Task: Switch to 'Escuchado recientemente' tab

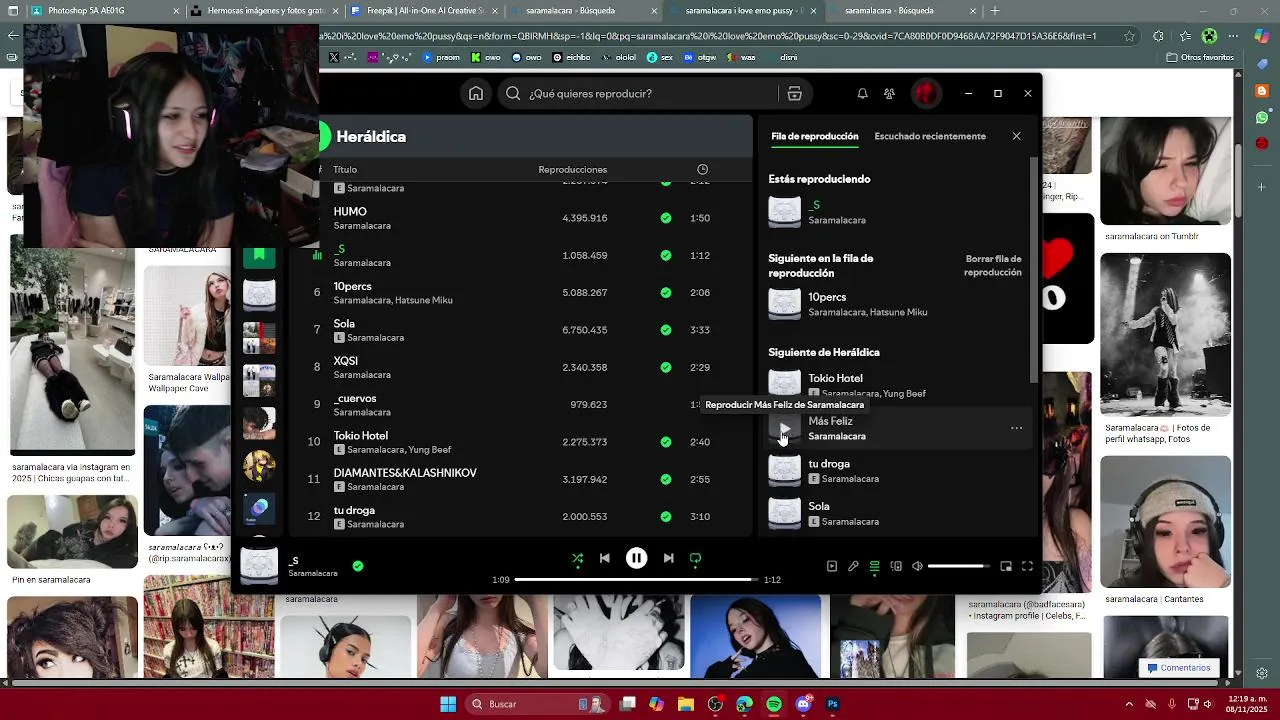Action: (930, 136)
